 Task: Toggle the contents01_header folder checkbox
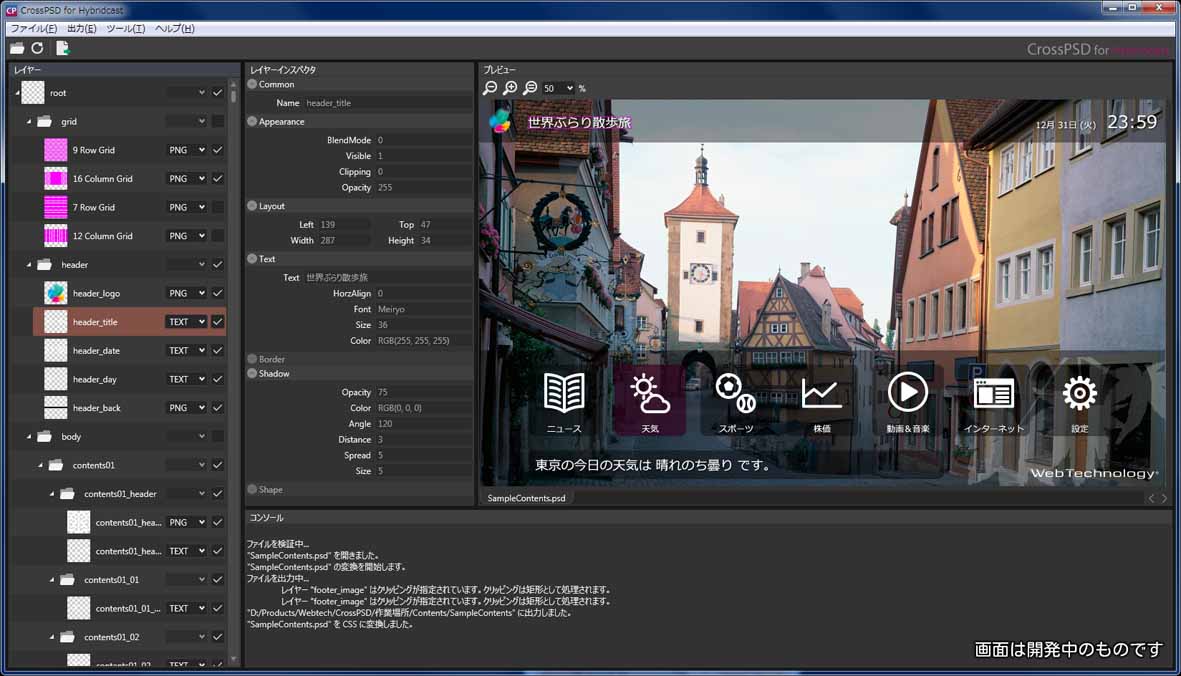[218, 494]
